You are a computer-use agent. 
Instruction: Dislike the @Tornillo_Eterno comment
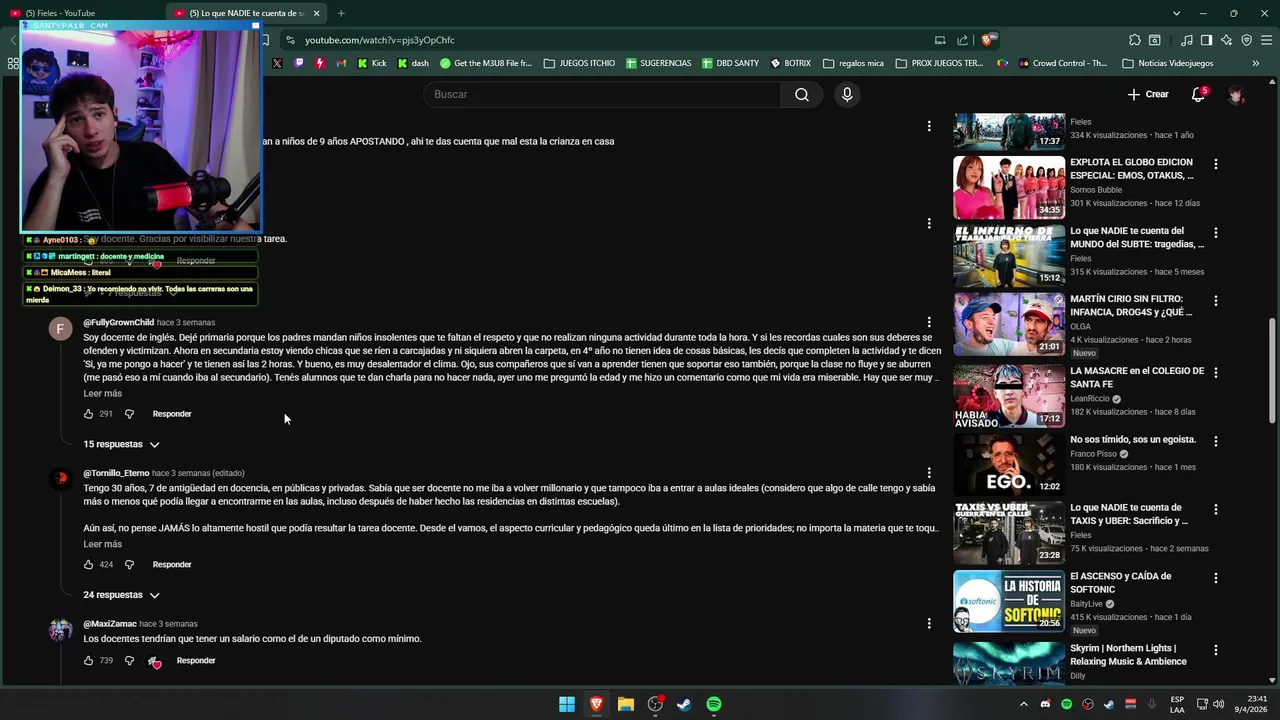(129, 565)
